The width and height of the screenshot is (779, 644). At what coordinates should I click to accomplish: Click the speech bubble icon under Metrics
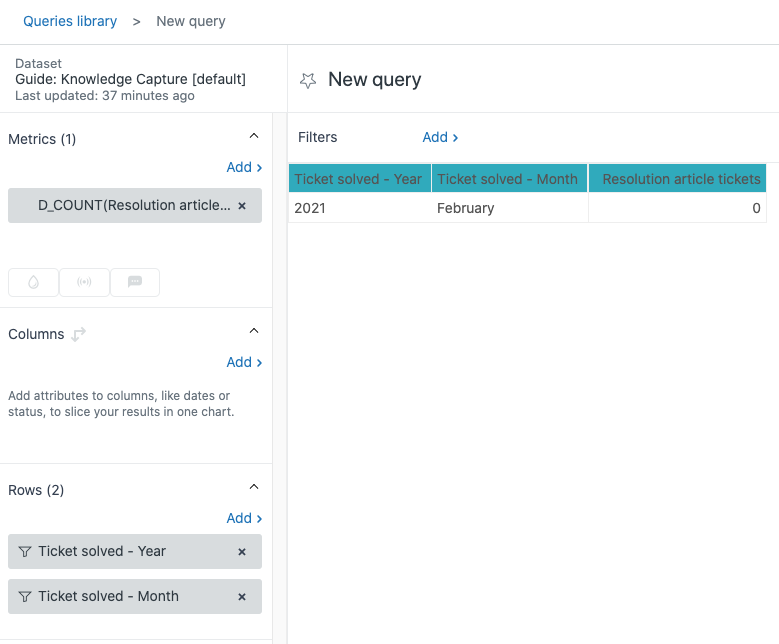[135, 283]
